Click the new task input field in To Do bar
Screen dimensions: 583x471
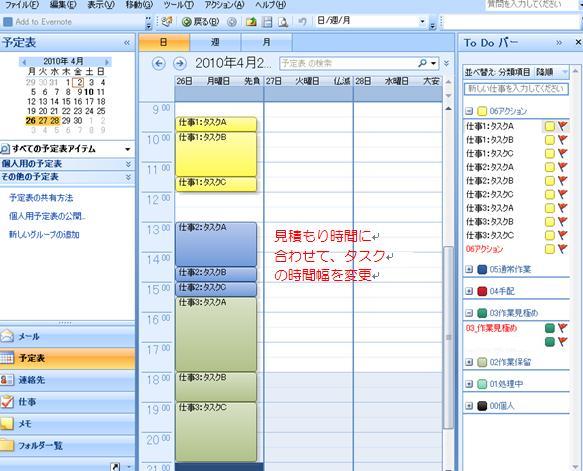(516, 89)
